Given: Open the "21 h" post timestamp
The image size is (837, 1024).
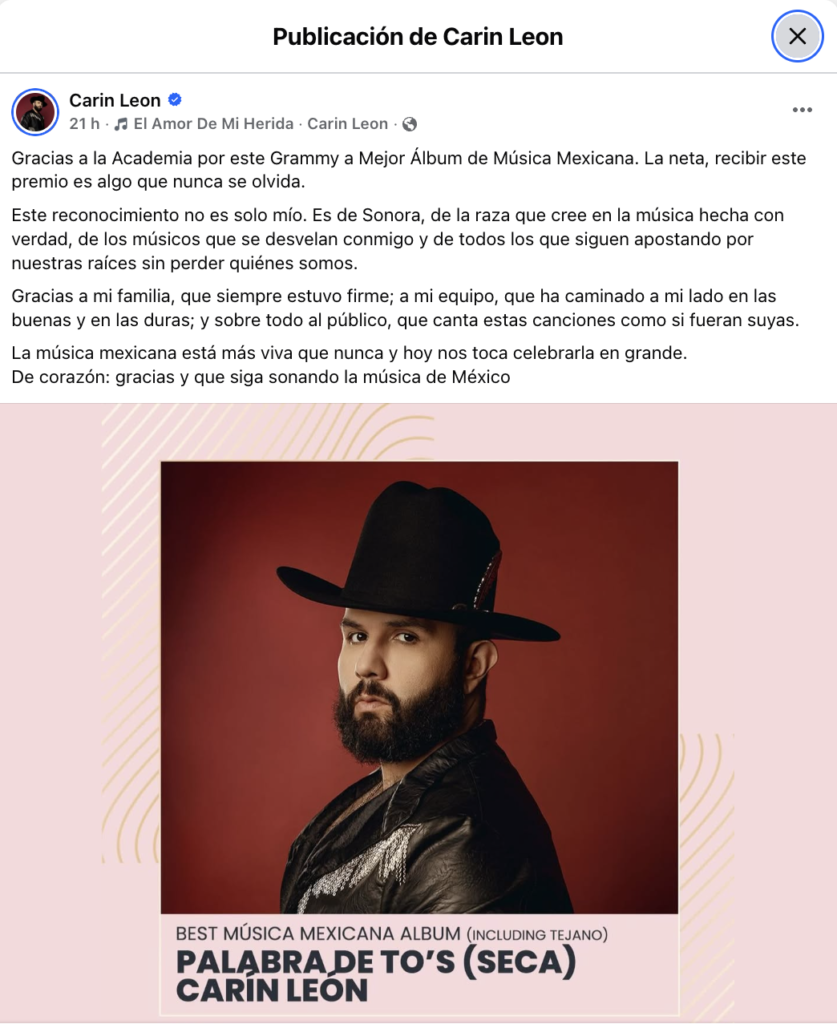Looking at the screenshot, I should (84, 123).
